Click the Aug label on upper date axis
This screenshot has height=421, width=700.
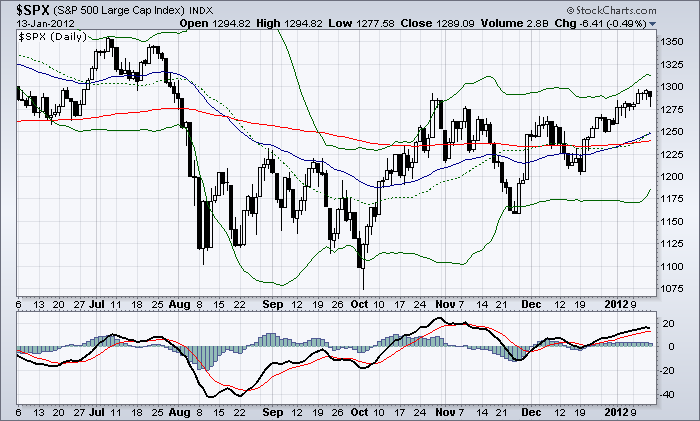pos(179,304)
